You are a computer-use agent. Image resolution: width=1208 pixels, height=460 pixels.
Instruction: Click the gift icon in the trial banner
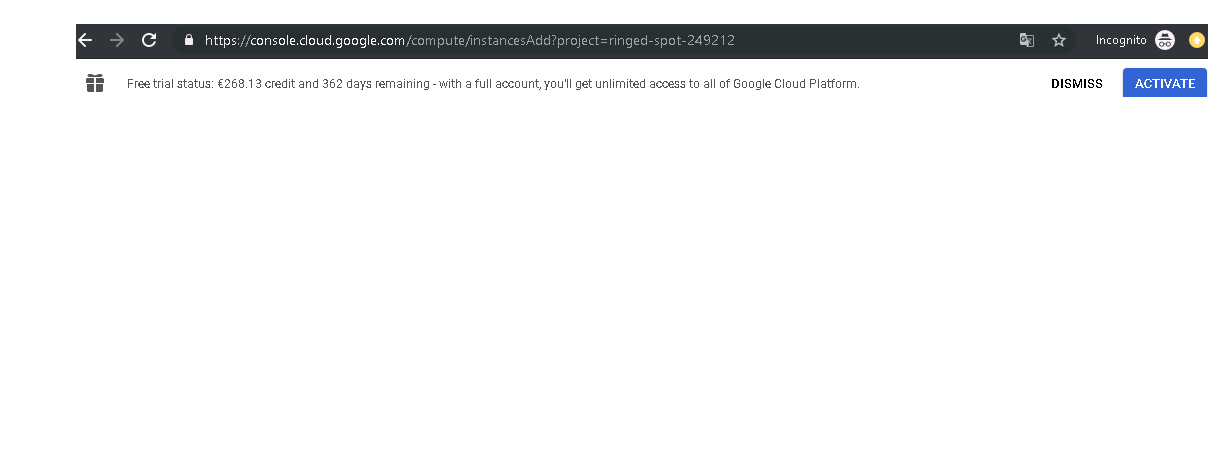(x=95, y=83)
